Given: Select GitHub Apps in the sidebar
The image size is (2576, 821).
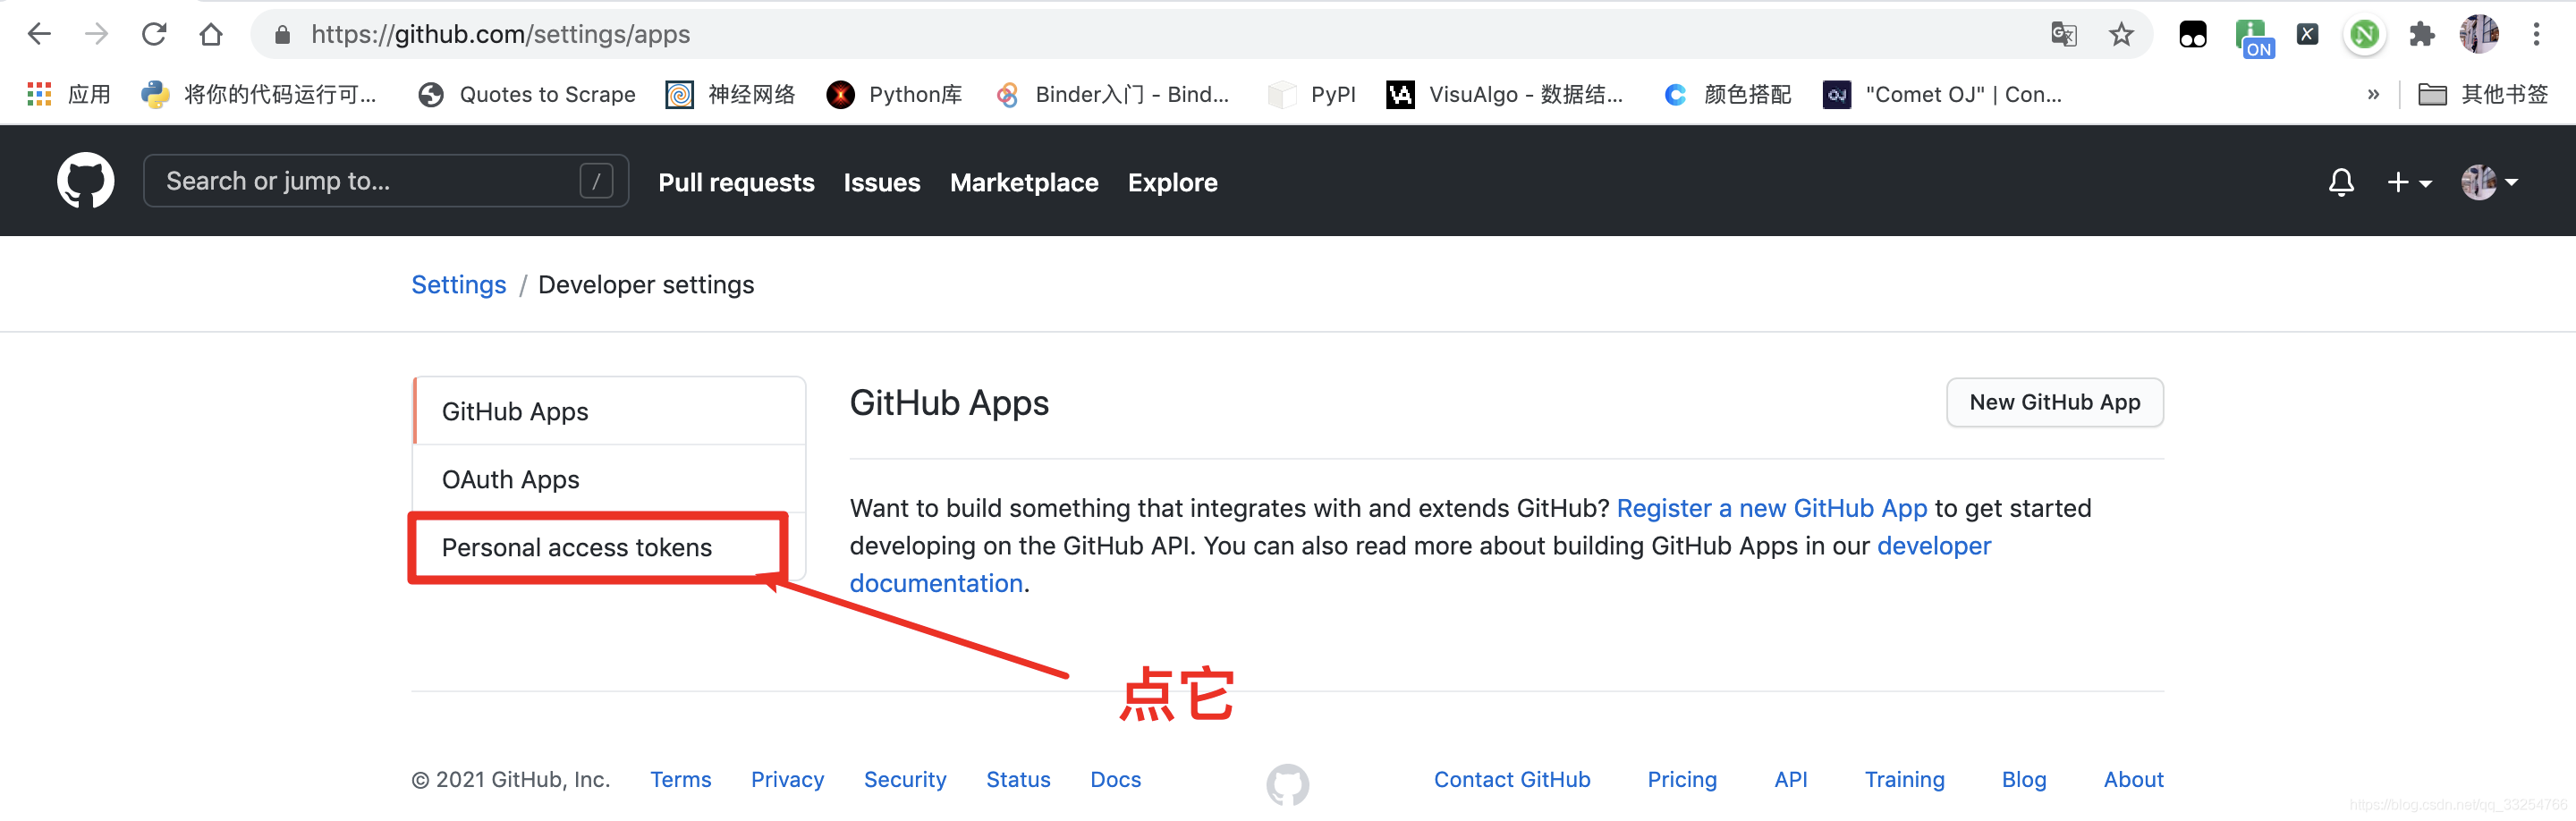Looking at the screenshot, I should [x=609, y=411].
